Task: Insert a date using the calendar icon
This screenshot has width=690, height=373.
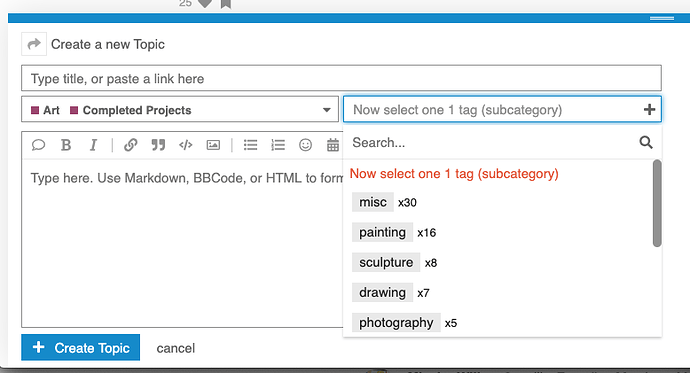Action: click(333, 145)
